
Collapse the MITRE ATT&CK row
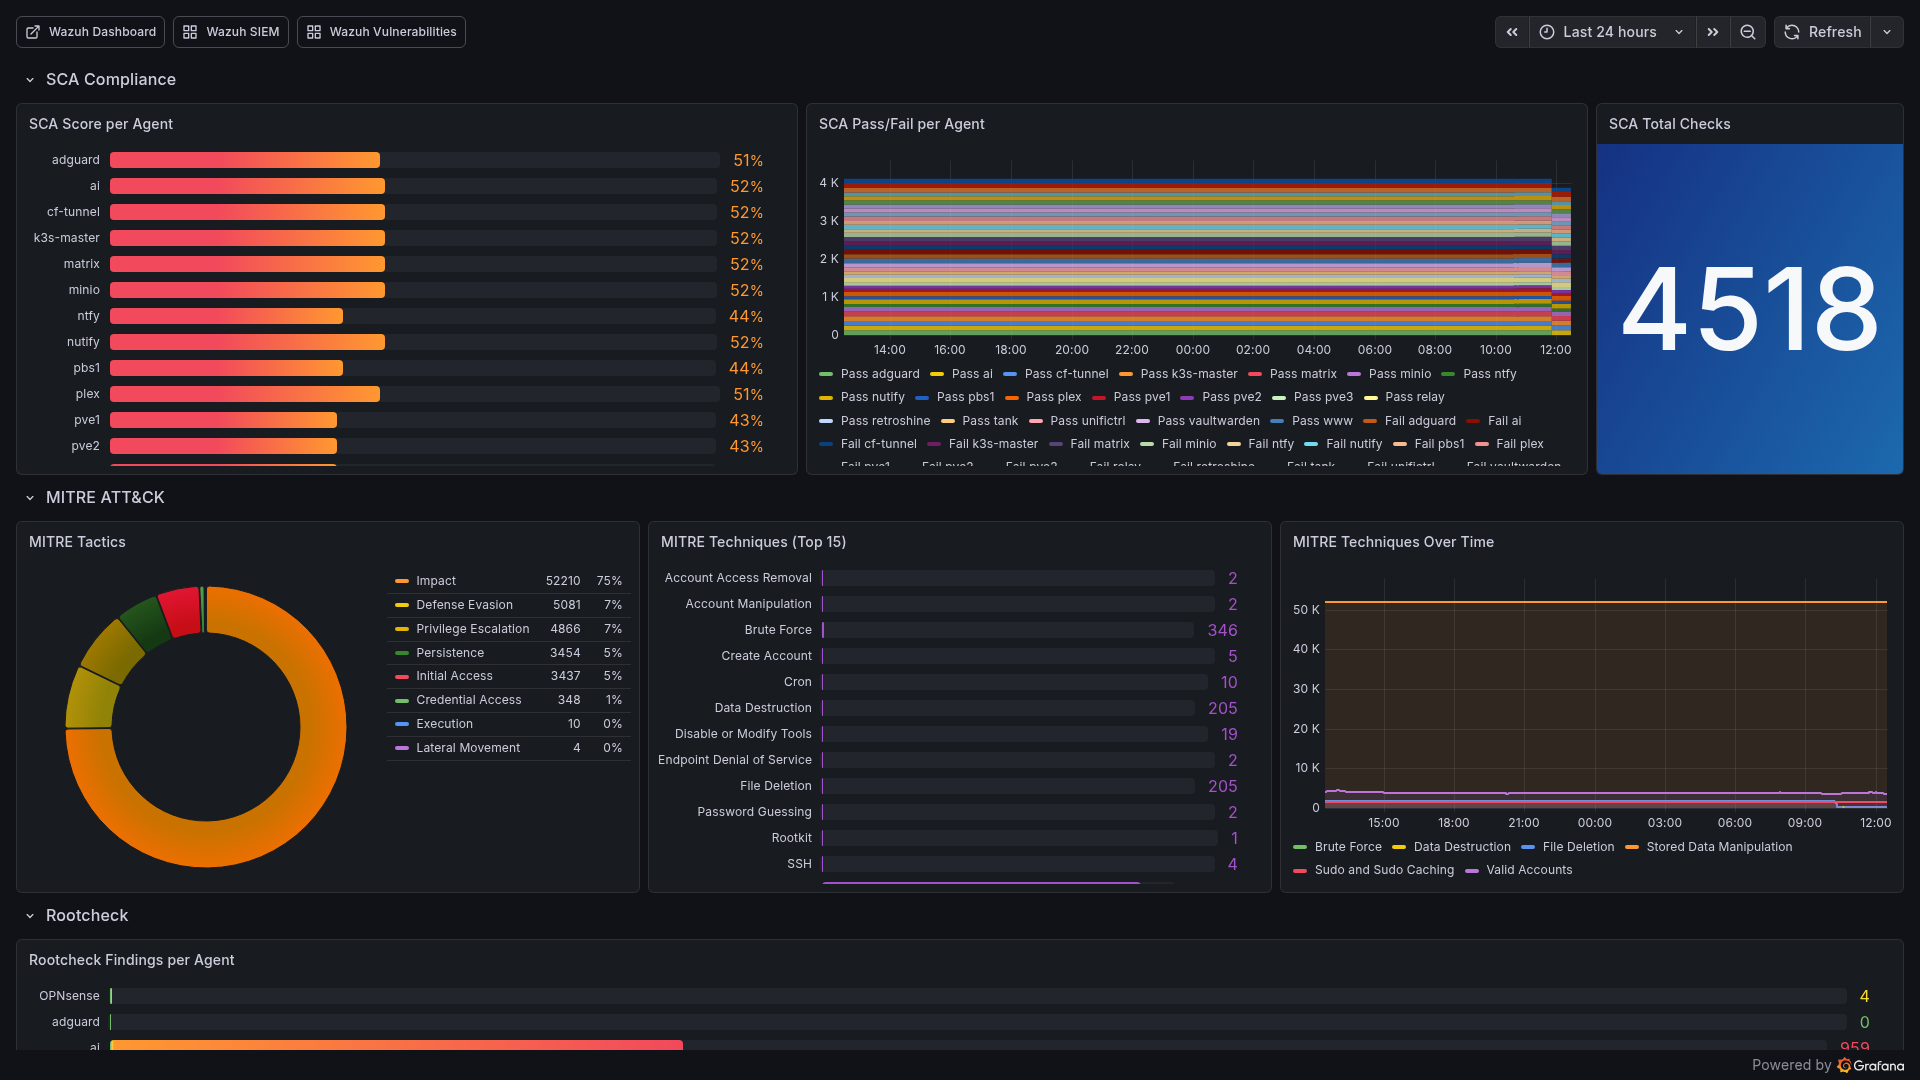click(x=30, y=498)
